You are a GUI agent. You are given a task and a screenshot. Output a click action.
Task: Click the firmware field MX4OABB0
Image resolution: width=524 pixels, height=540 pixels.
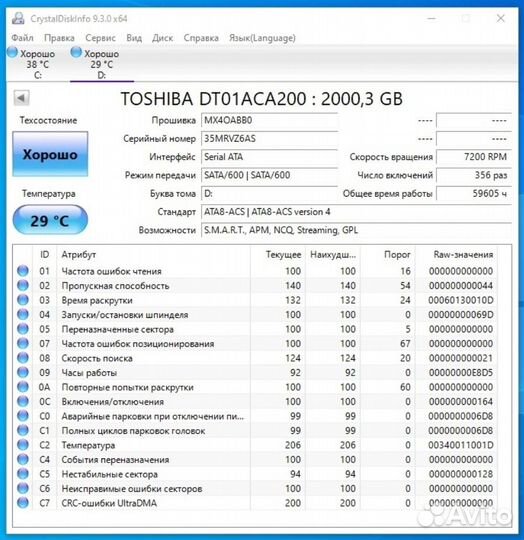tap(269, 121)
